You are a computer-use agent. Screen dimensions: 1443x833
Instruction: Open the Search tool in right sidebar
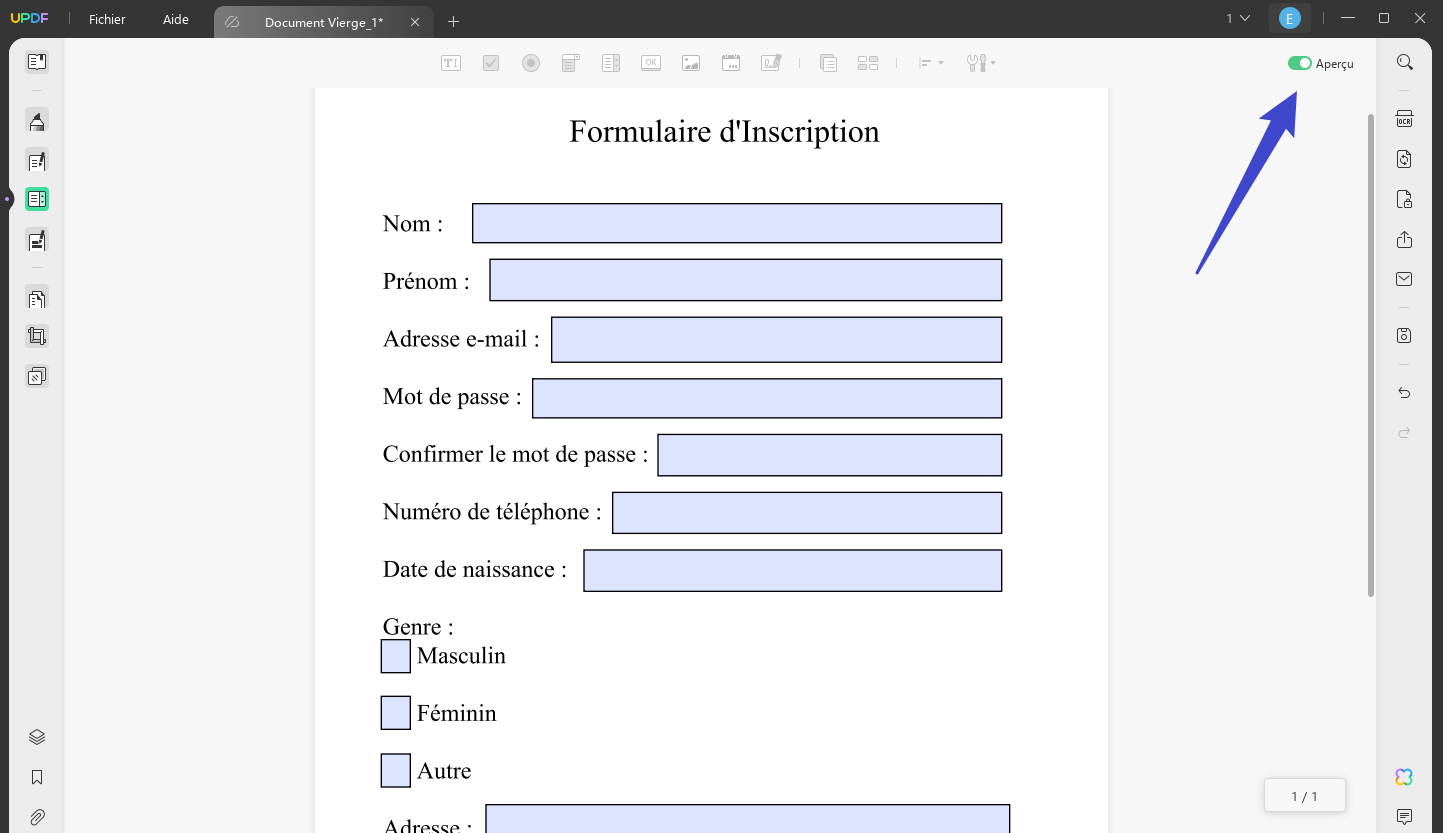tap(1404, 61)
